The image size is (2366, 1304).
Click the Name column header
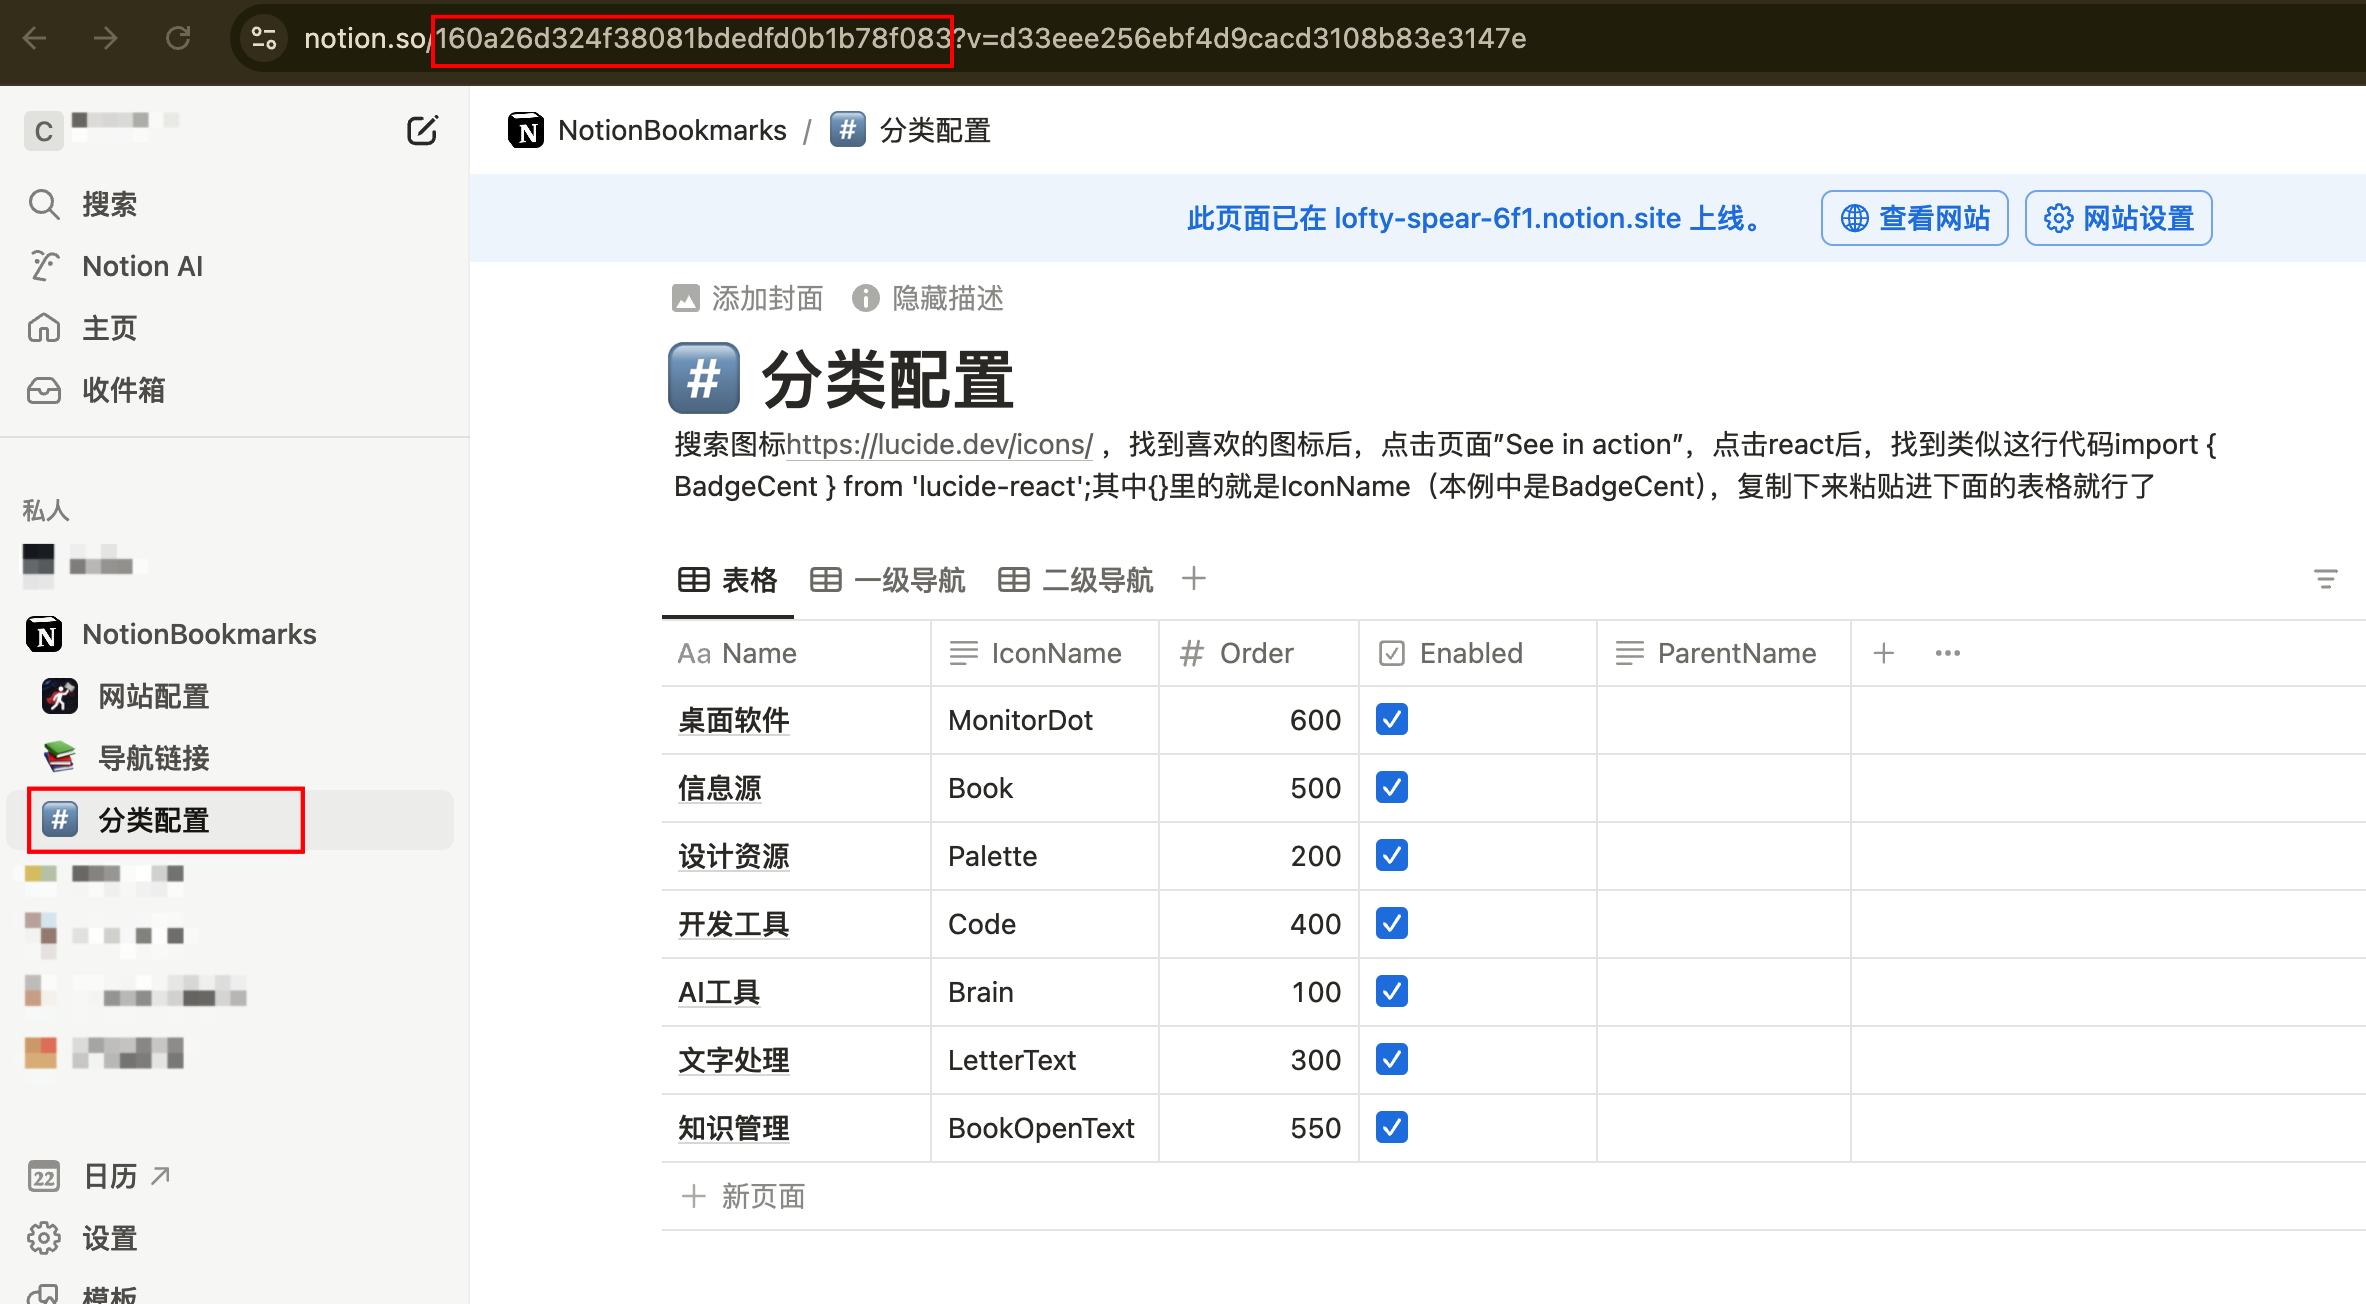point(796,653)
